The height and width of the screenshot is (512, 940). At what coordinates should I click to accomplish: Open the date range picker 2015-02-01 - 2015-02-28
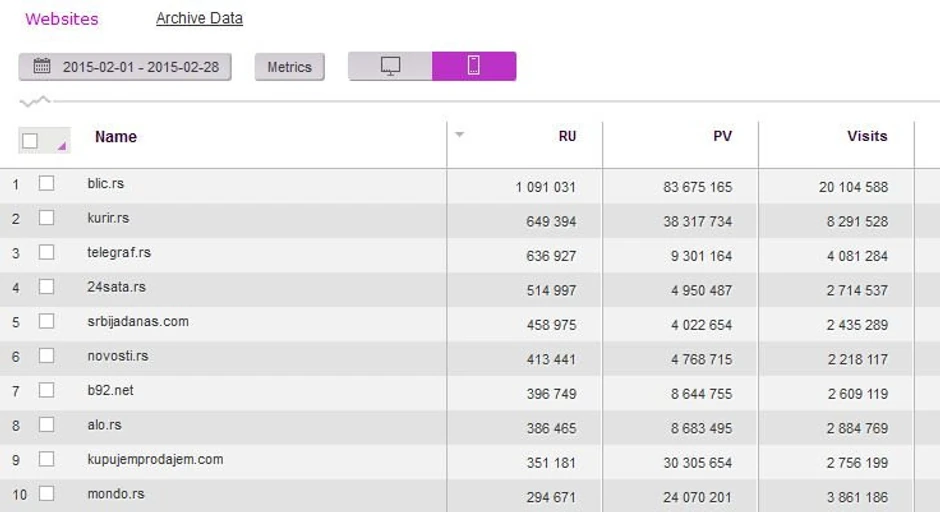tap(125, 67)
